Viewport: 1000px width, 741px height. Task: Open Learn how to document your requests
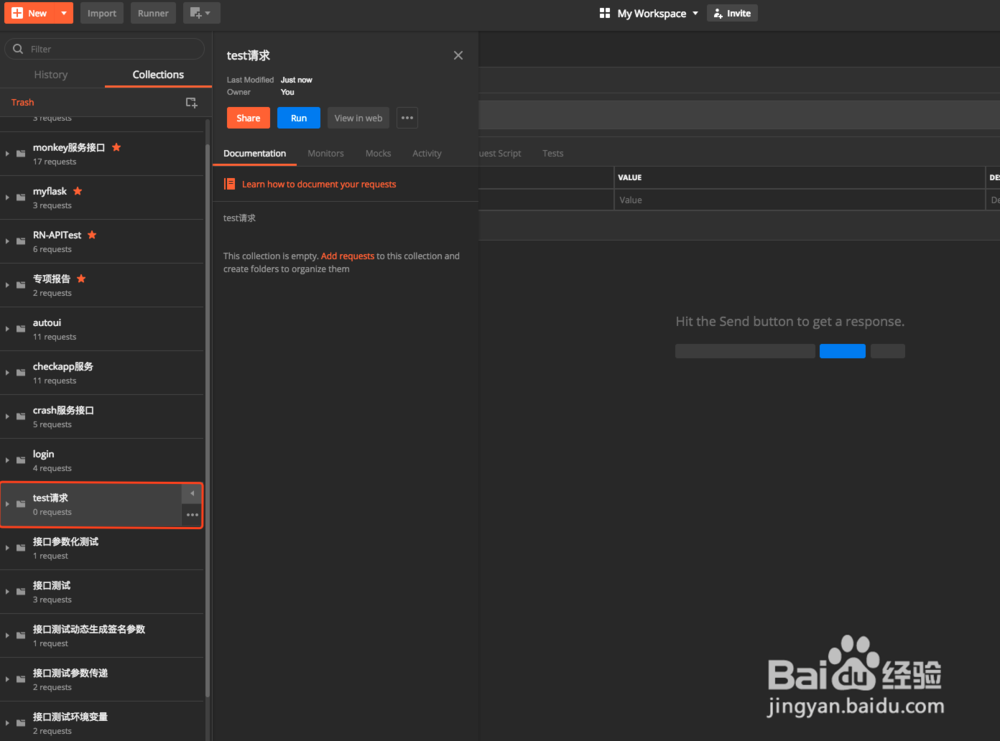pyautogui.click(x=319, y=184)
